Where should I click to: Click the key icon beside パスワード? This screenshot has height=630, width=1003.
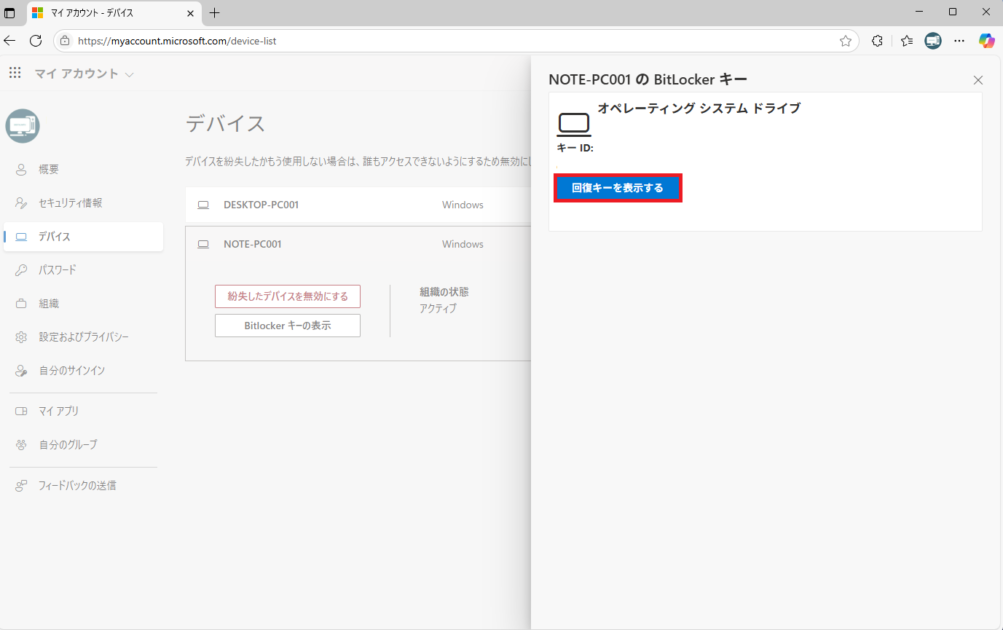pos(21,270)
